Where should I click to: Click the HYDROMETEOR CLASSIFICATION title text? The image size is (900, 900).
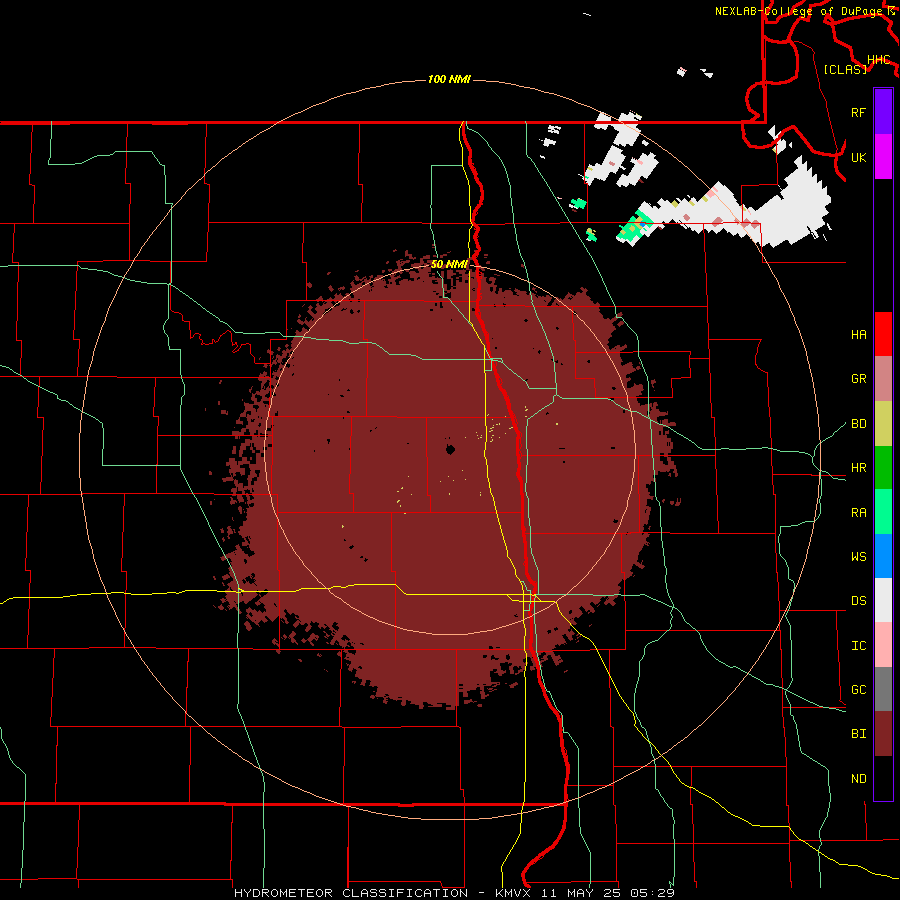pos(351,893)
